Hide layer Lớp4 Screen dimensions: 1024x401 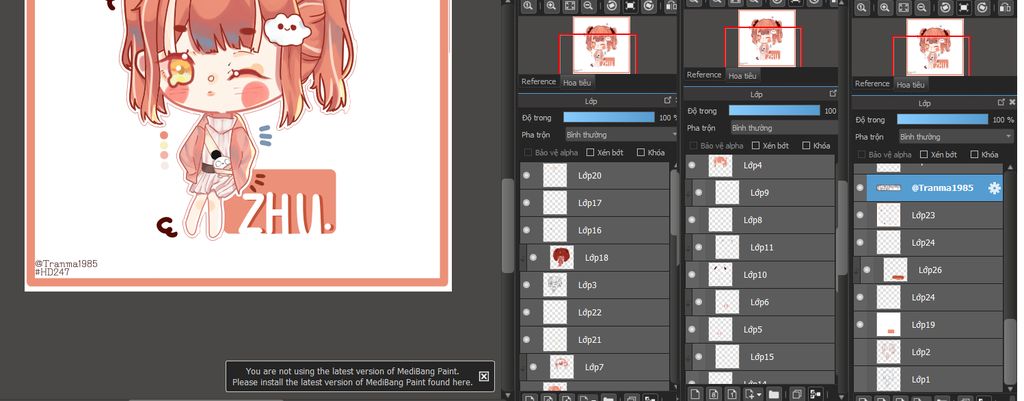(x=692, y=165)
